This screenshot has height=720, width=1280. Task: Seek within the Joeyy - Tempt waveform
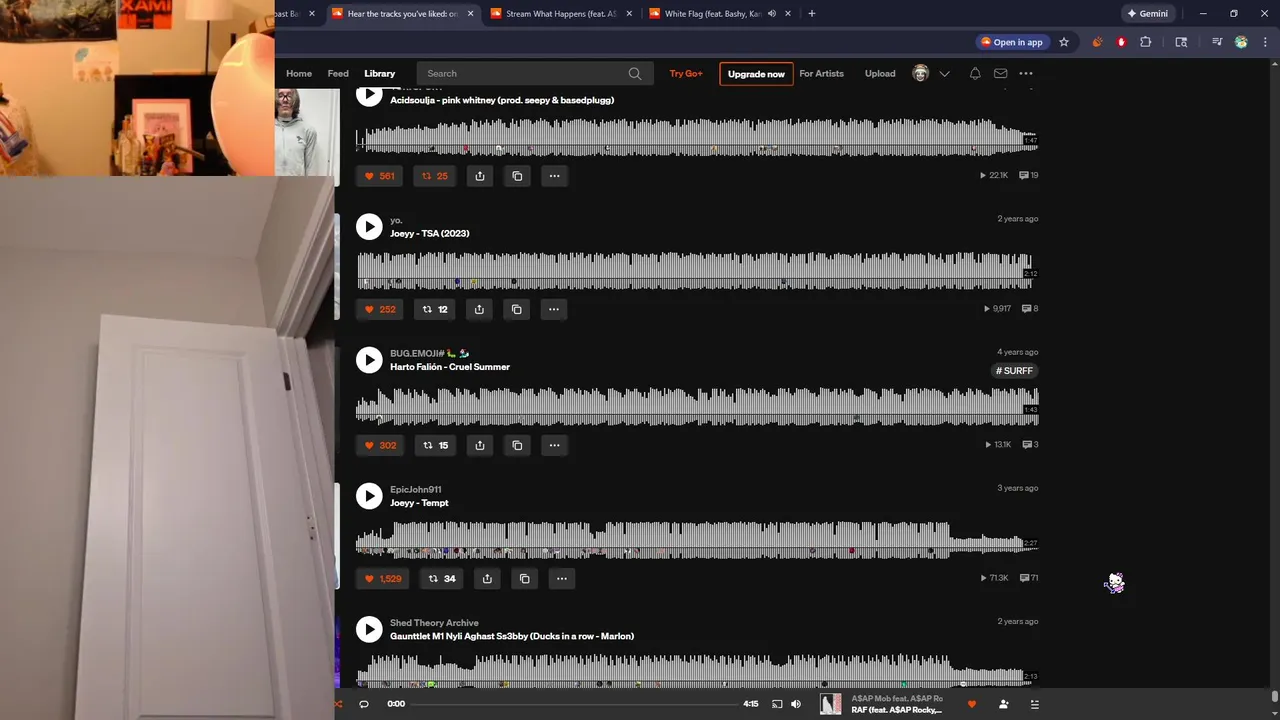(x=697, y=539)
